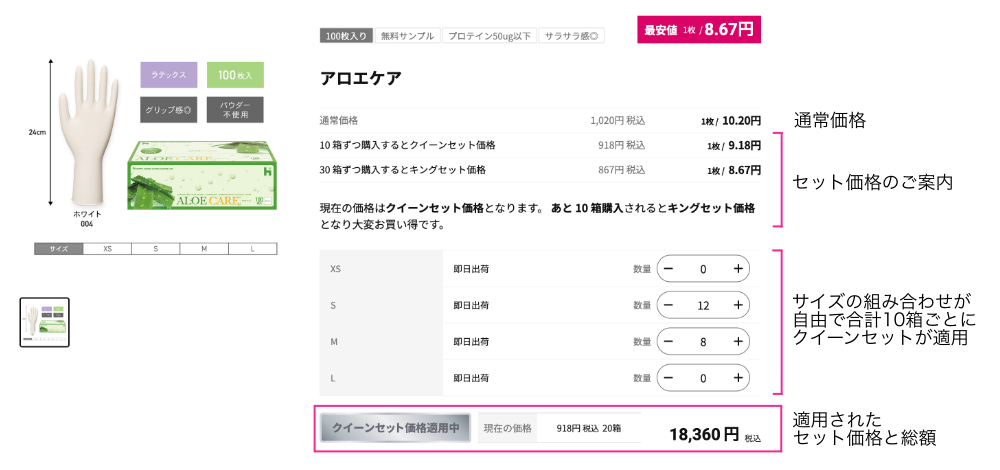The height and width of the screenshot is (470, 1000).
Task: Select the サラサラ感◎ tag
Action: click(x=571, y=36)
